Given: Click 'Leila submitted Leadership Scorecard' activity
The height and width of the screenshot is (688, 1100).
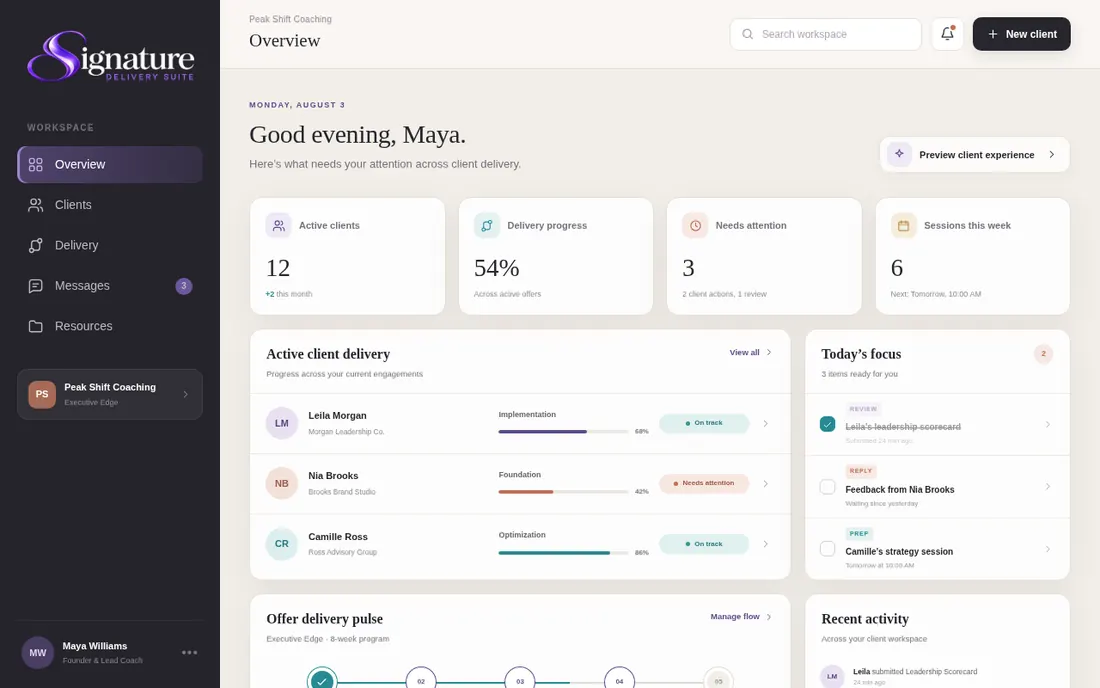Looking at the screenshot, I should [x=915, y=672].
